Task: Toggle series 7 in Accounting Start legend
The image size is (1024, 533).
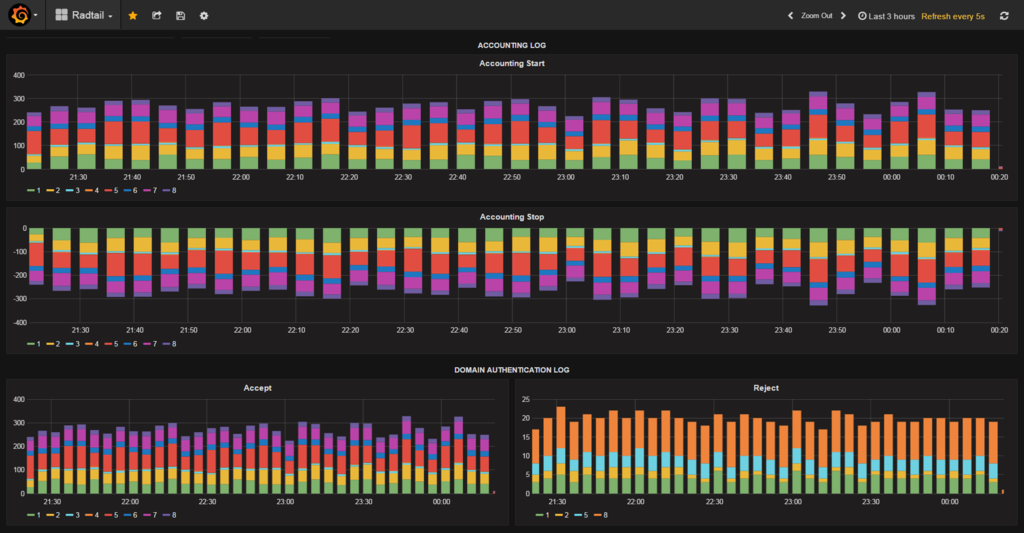Action: [x=150, y=191]
